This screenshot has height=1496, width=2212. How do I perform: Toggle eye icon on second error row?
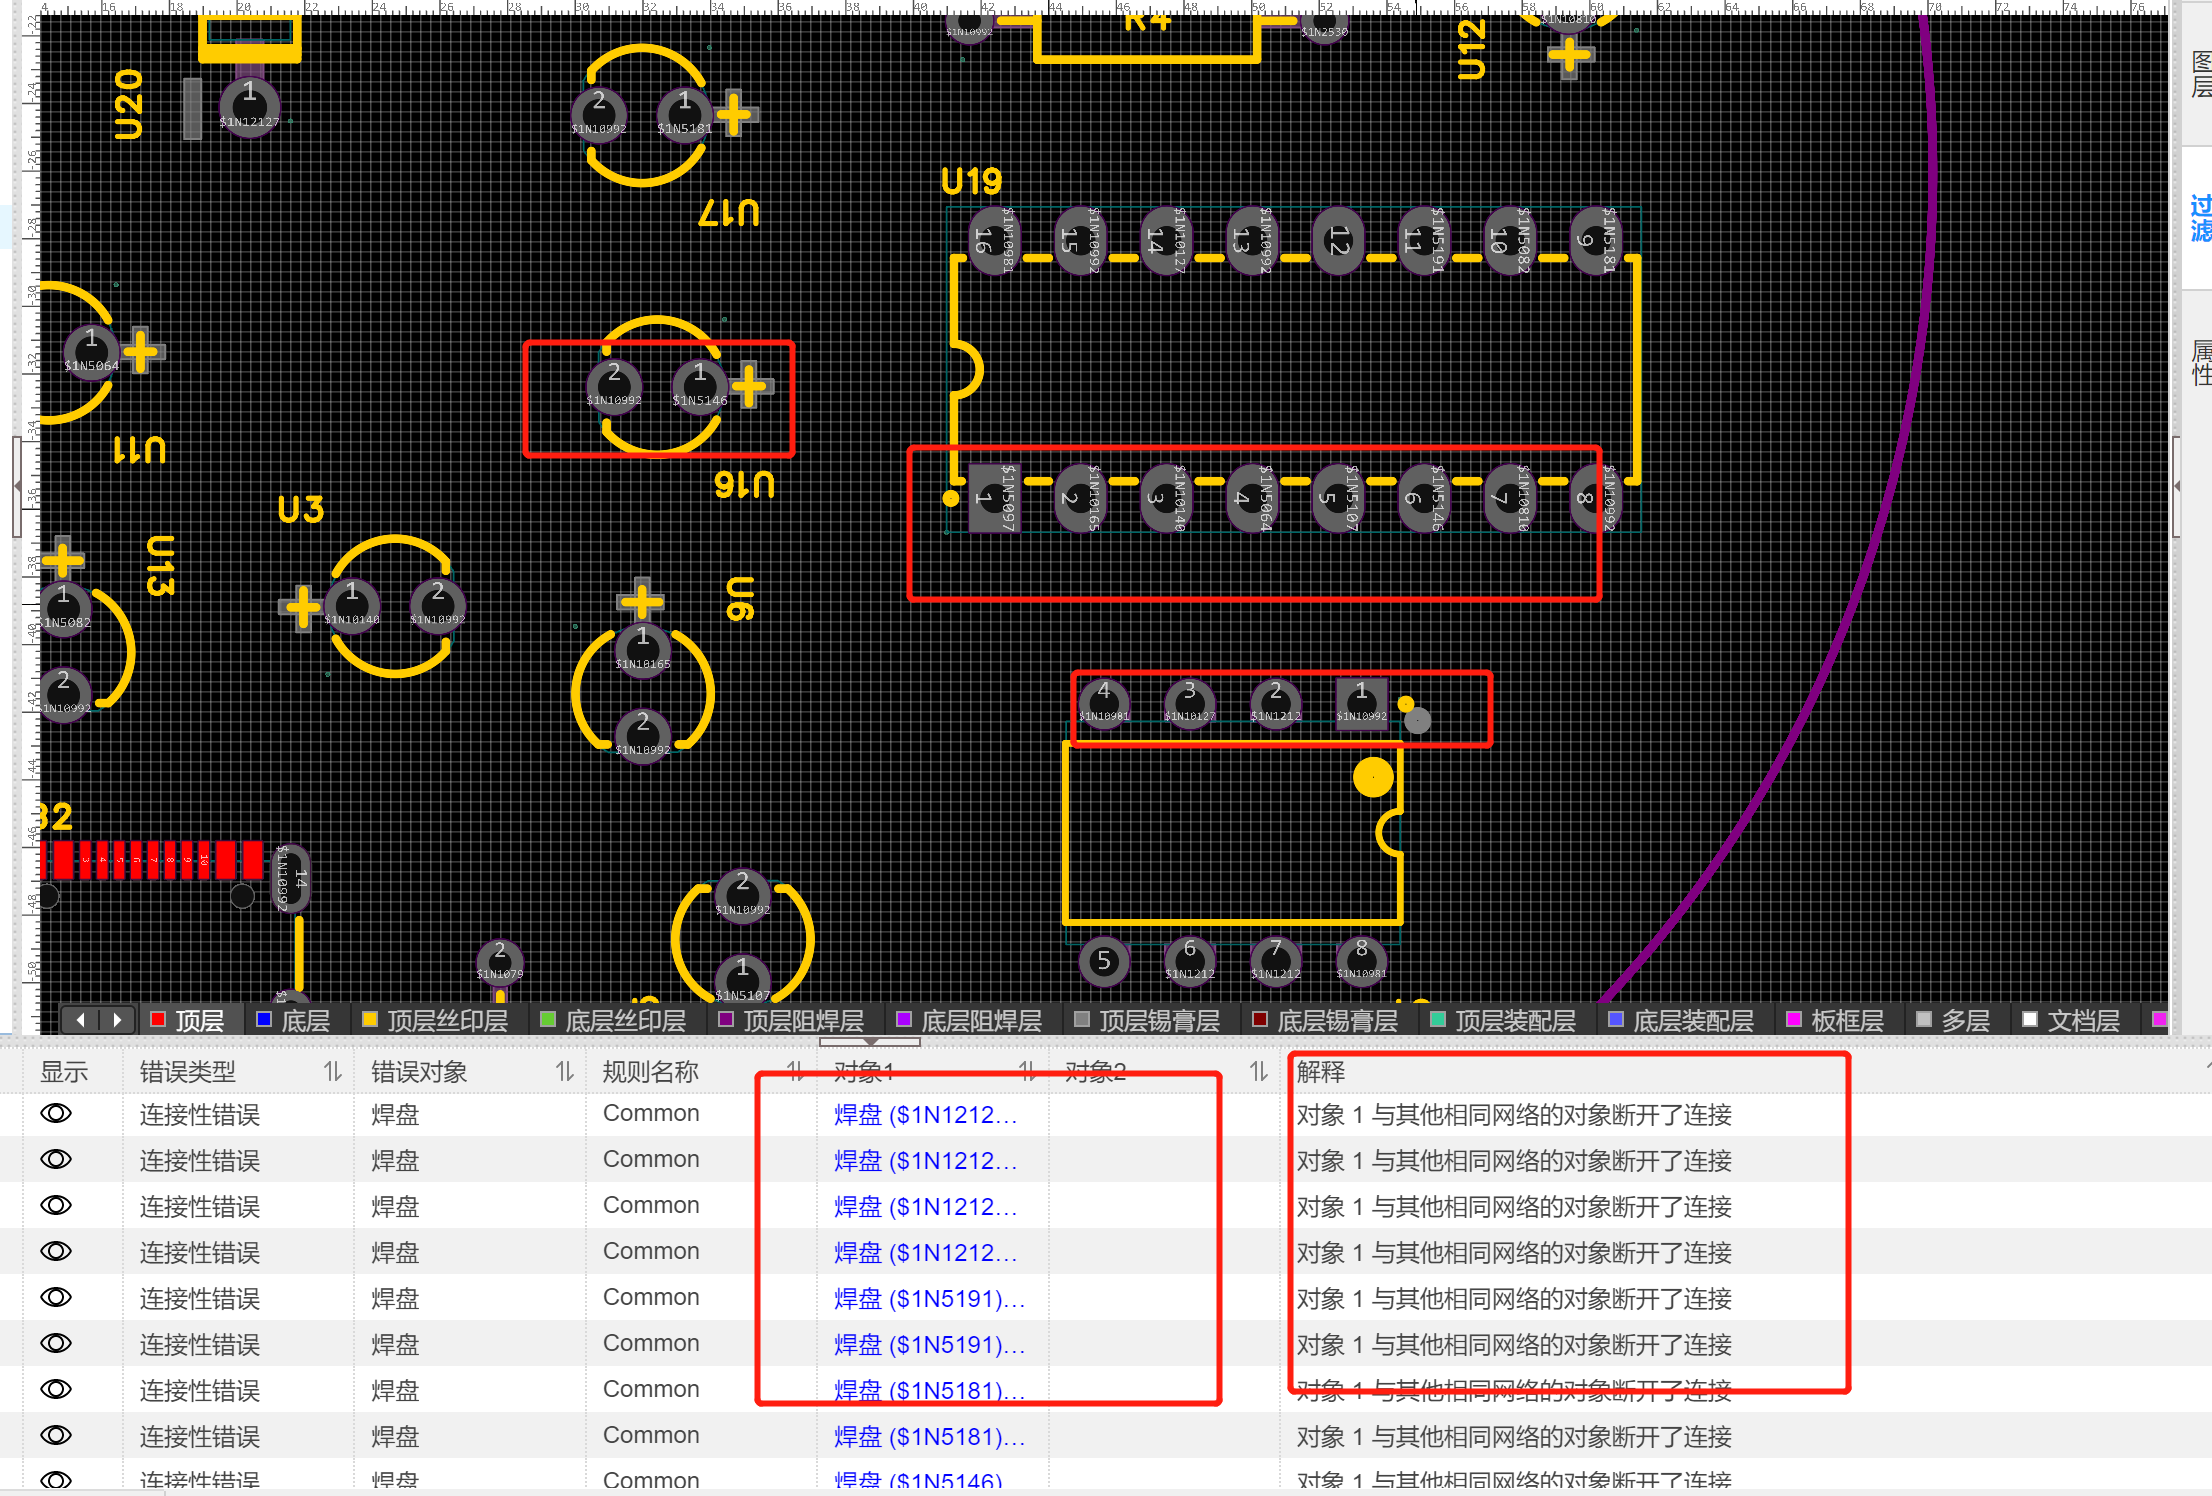[x=56, y=1160]
